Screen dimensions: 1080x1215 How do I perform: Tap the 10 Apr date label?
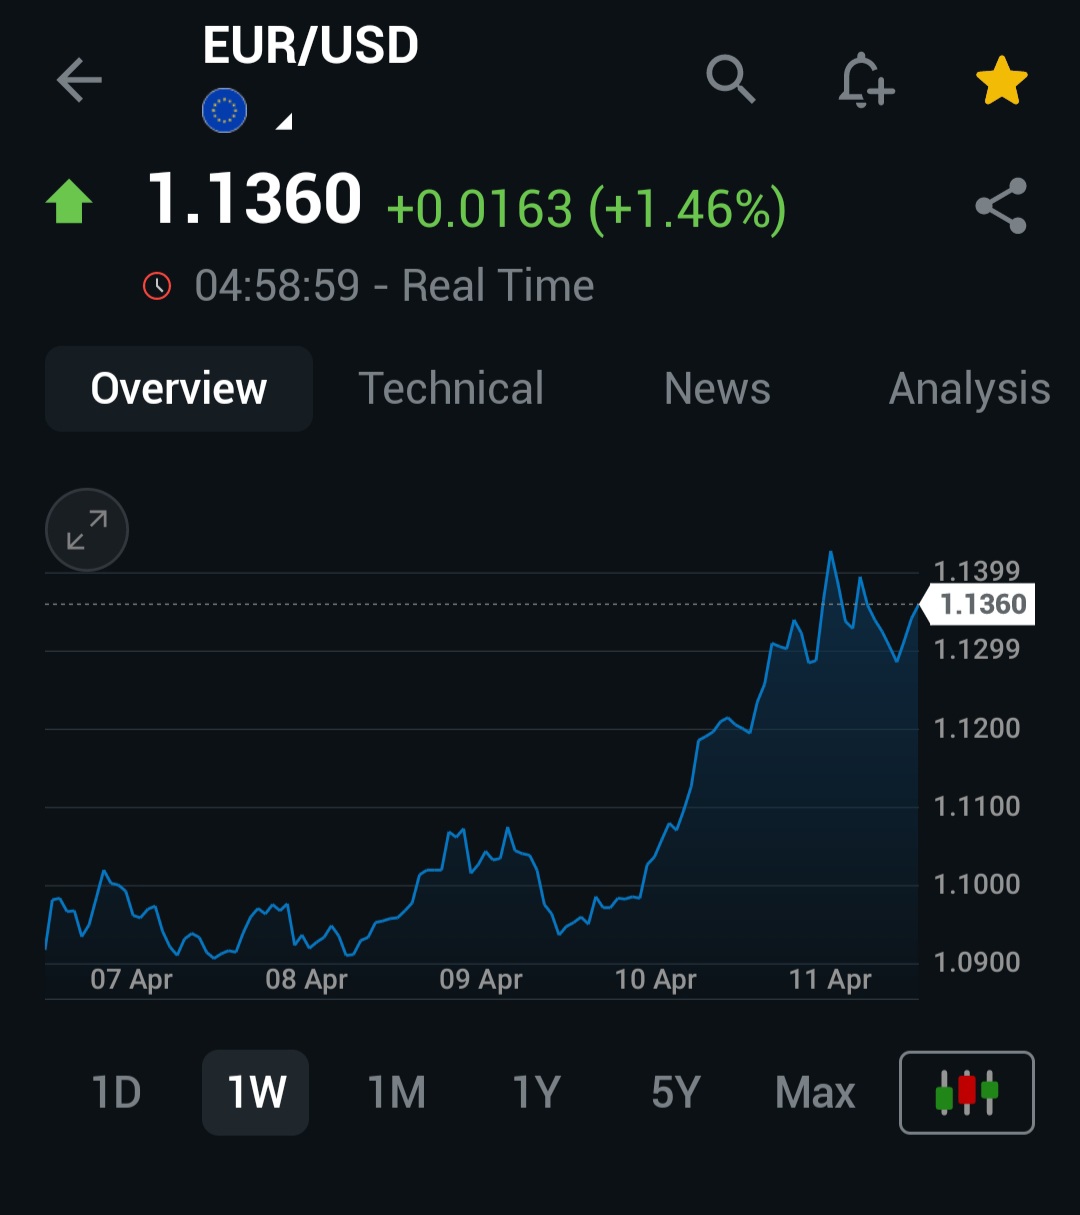click(x=655, y=980)
